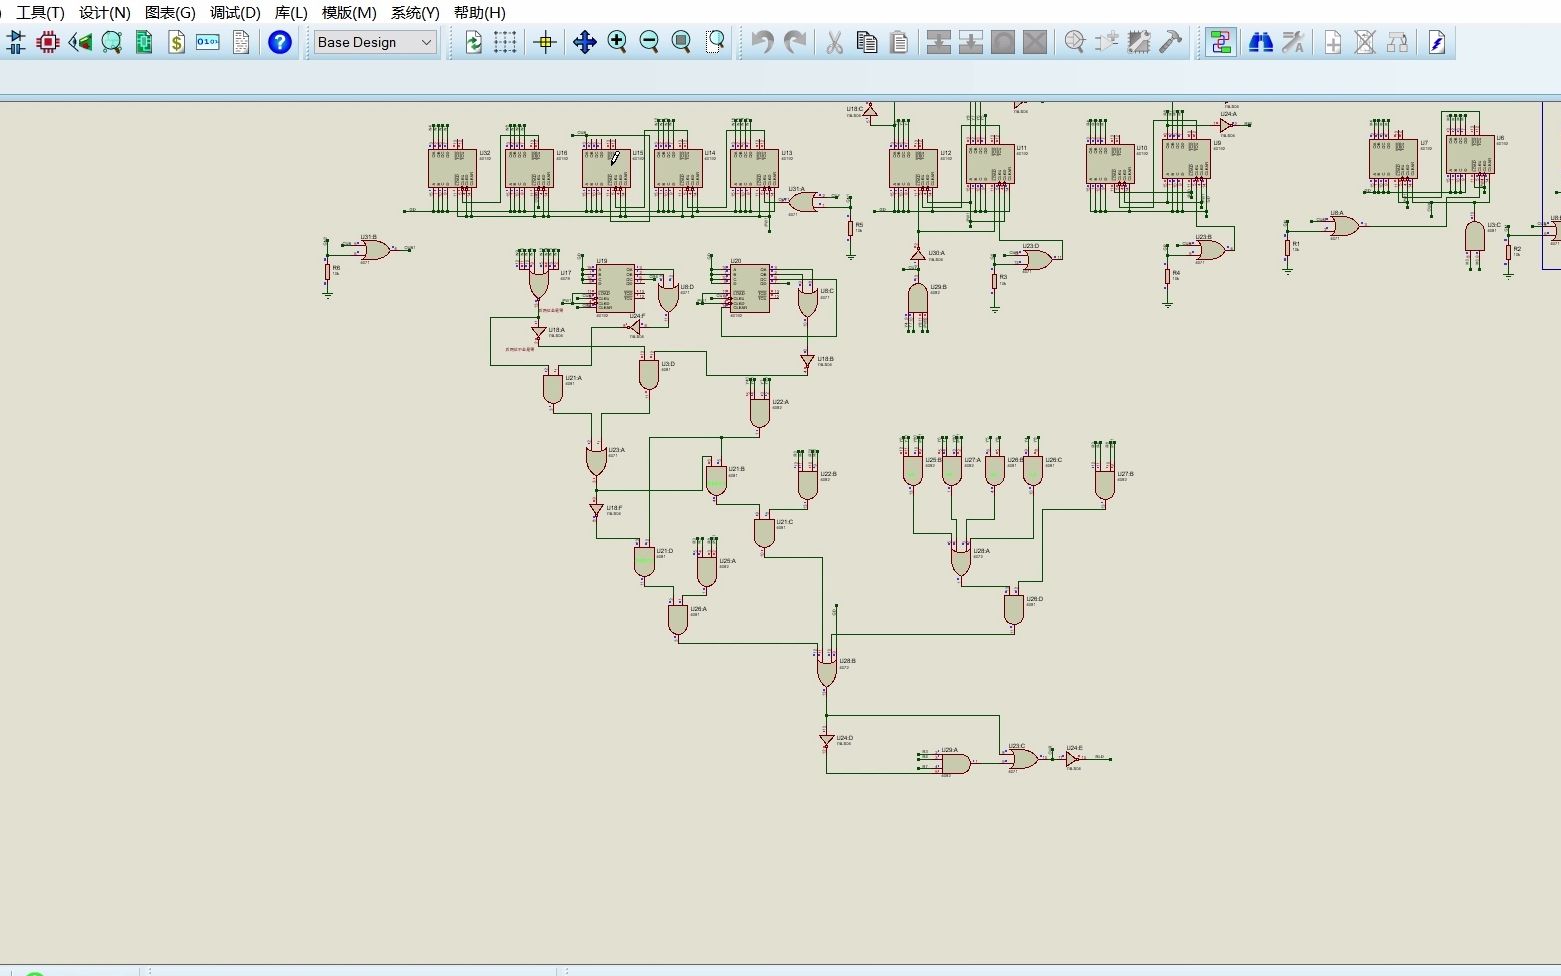Open the 系统(Y) menu
This screenshot has width=1561, height=976.
(x=415, y=13)
